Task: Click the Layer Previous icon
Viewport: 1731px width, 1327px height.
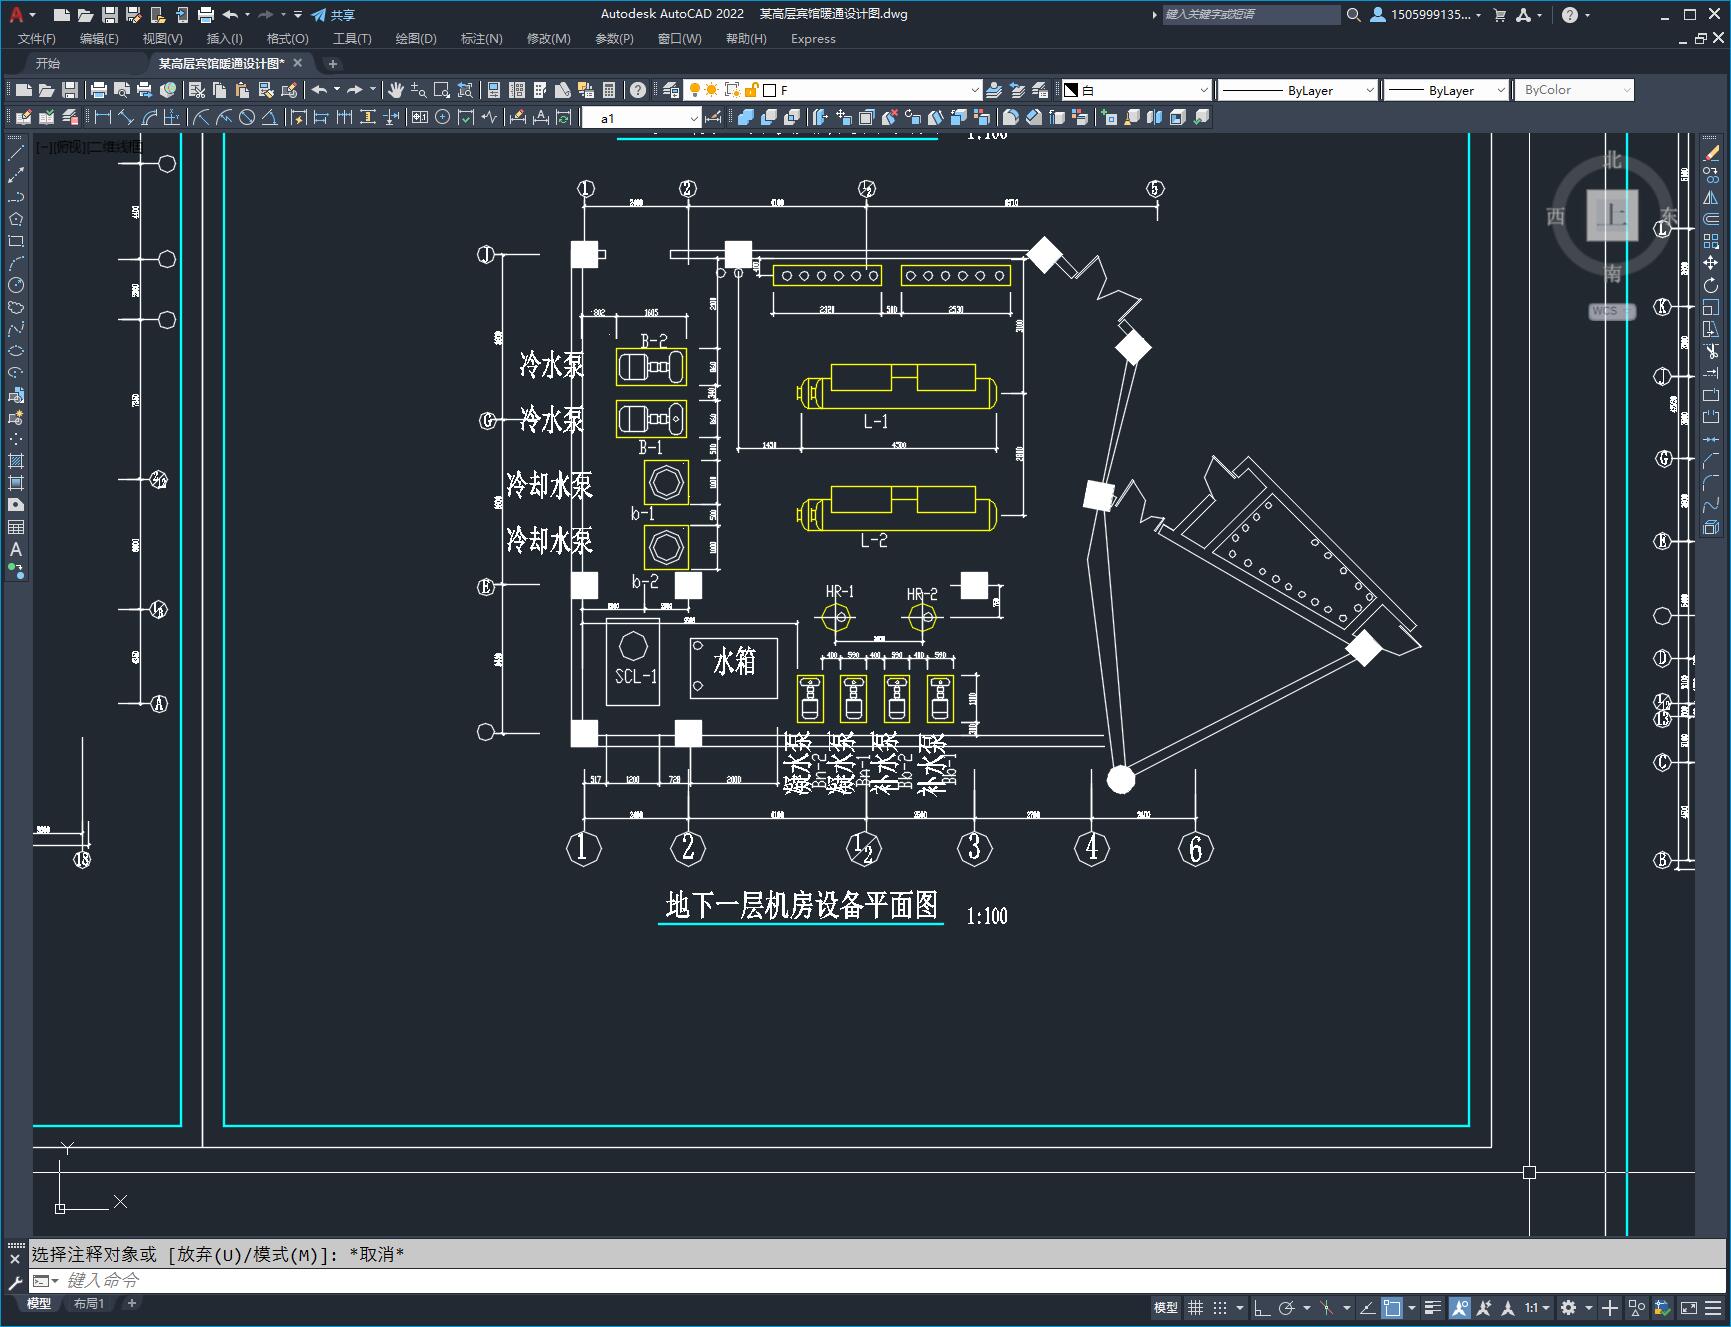Action: pos(1017,90)
